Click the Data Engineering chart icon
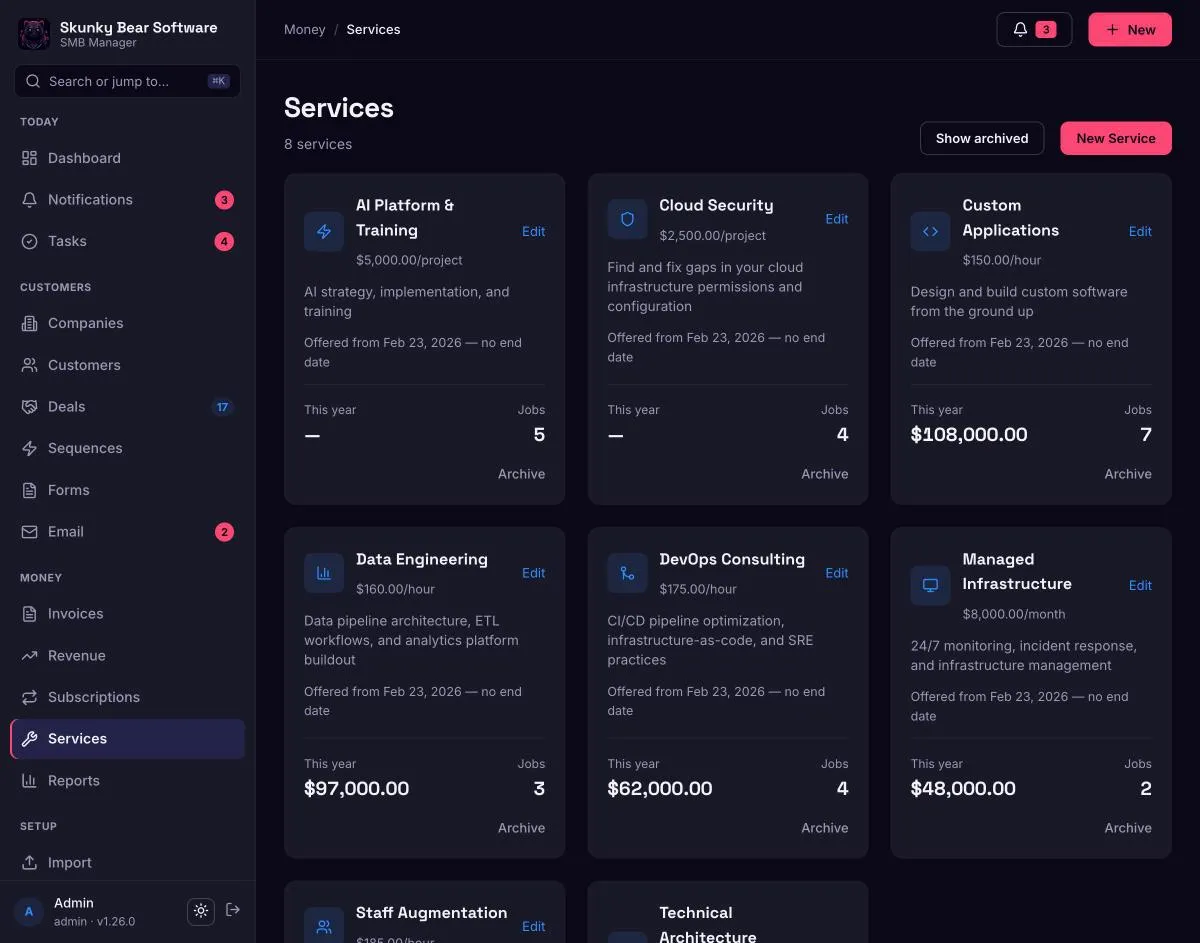 324,573
